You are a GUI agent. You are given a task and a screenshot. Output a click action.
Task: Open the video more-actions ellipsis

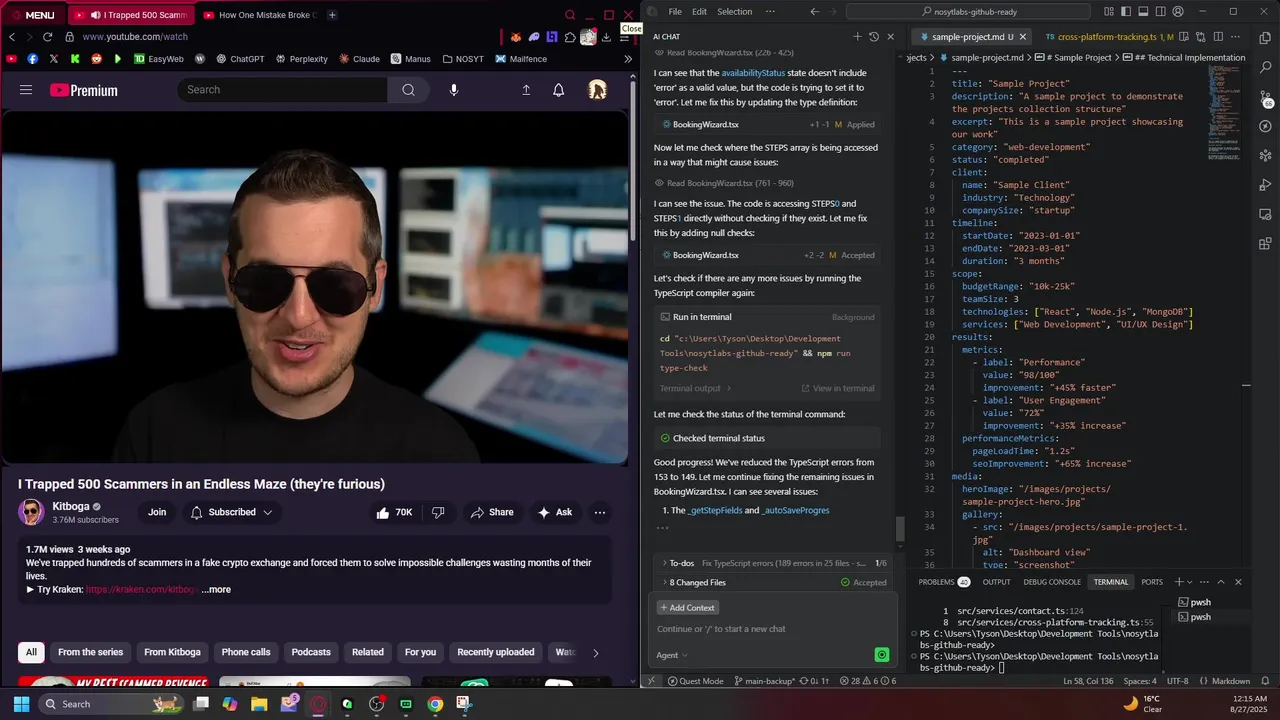(x=600, y=512)
